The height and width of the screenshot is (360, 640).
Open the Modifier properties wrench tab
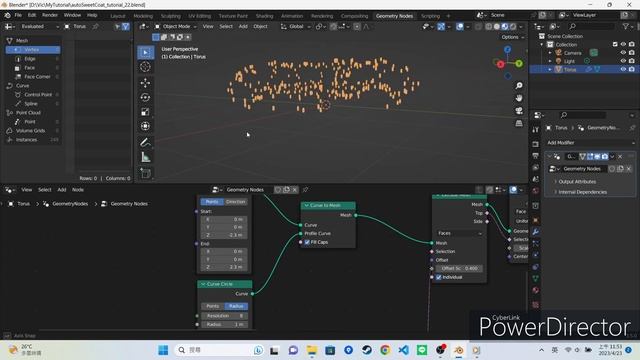536,232
